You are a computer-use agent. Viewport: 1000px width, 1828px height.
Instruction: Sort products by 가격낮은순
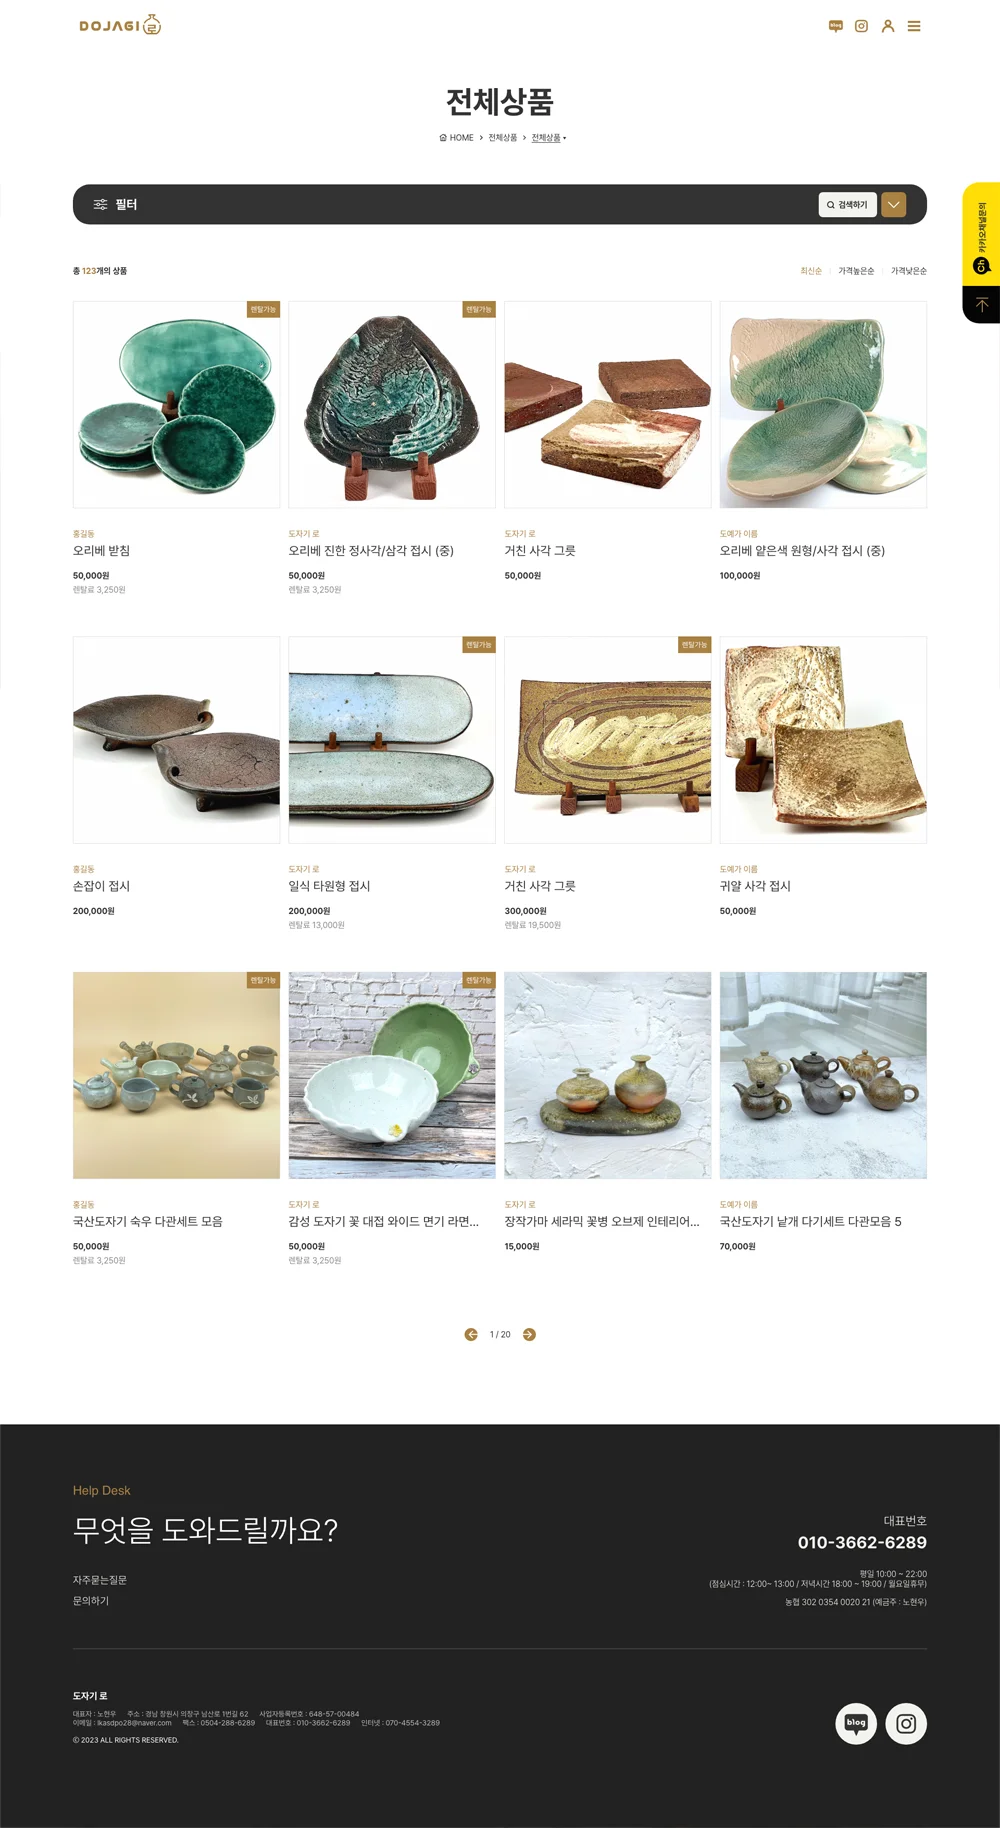click(909, 271)
